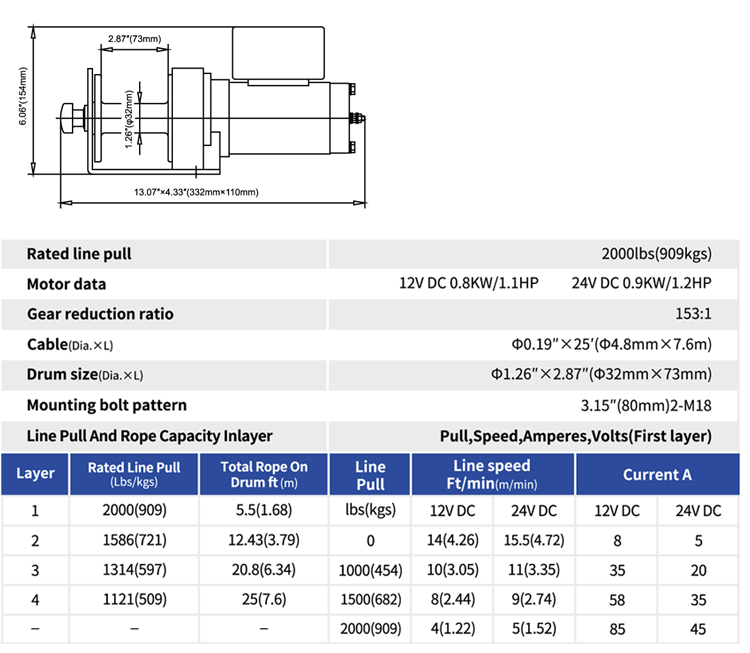Select the 153:1 gear reduction value
The image size is (750, 653).
coord(692,314)
